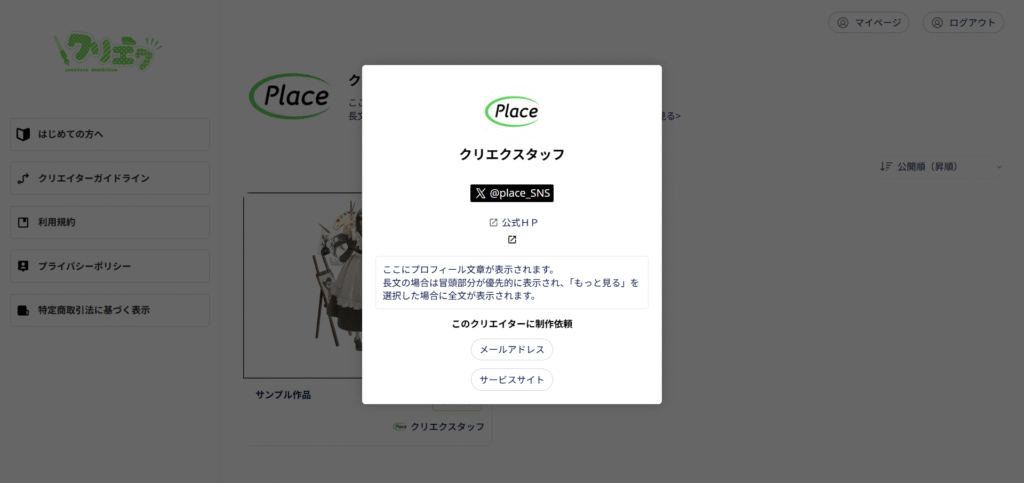Click the profile description text box
1024x483 pixels.
tap(512, 283)
